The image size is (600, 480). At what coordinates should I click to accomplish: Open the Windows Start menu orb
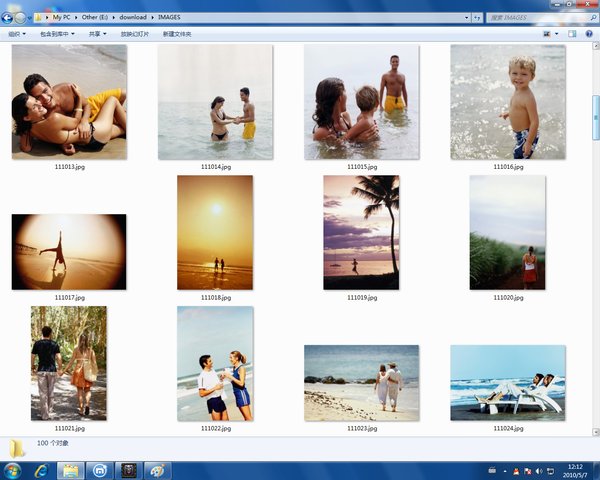pos(14,469)
